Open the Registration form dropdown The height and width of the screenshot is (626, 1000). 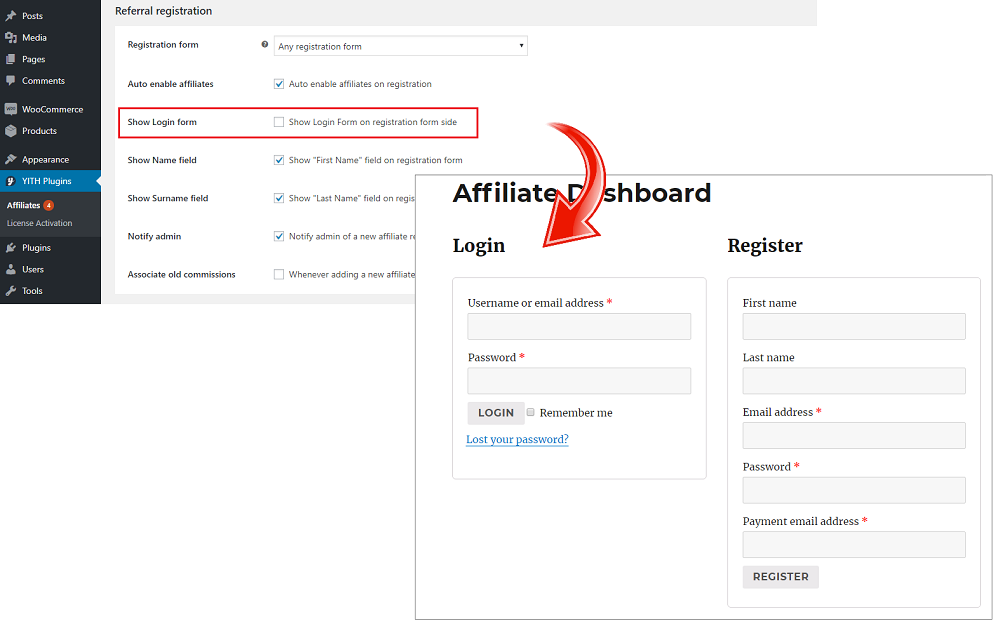[x=400, y=46]
